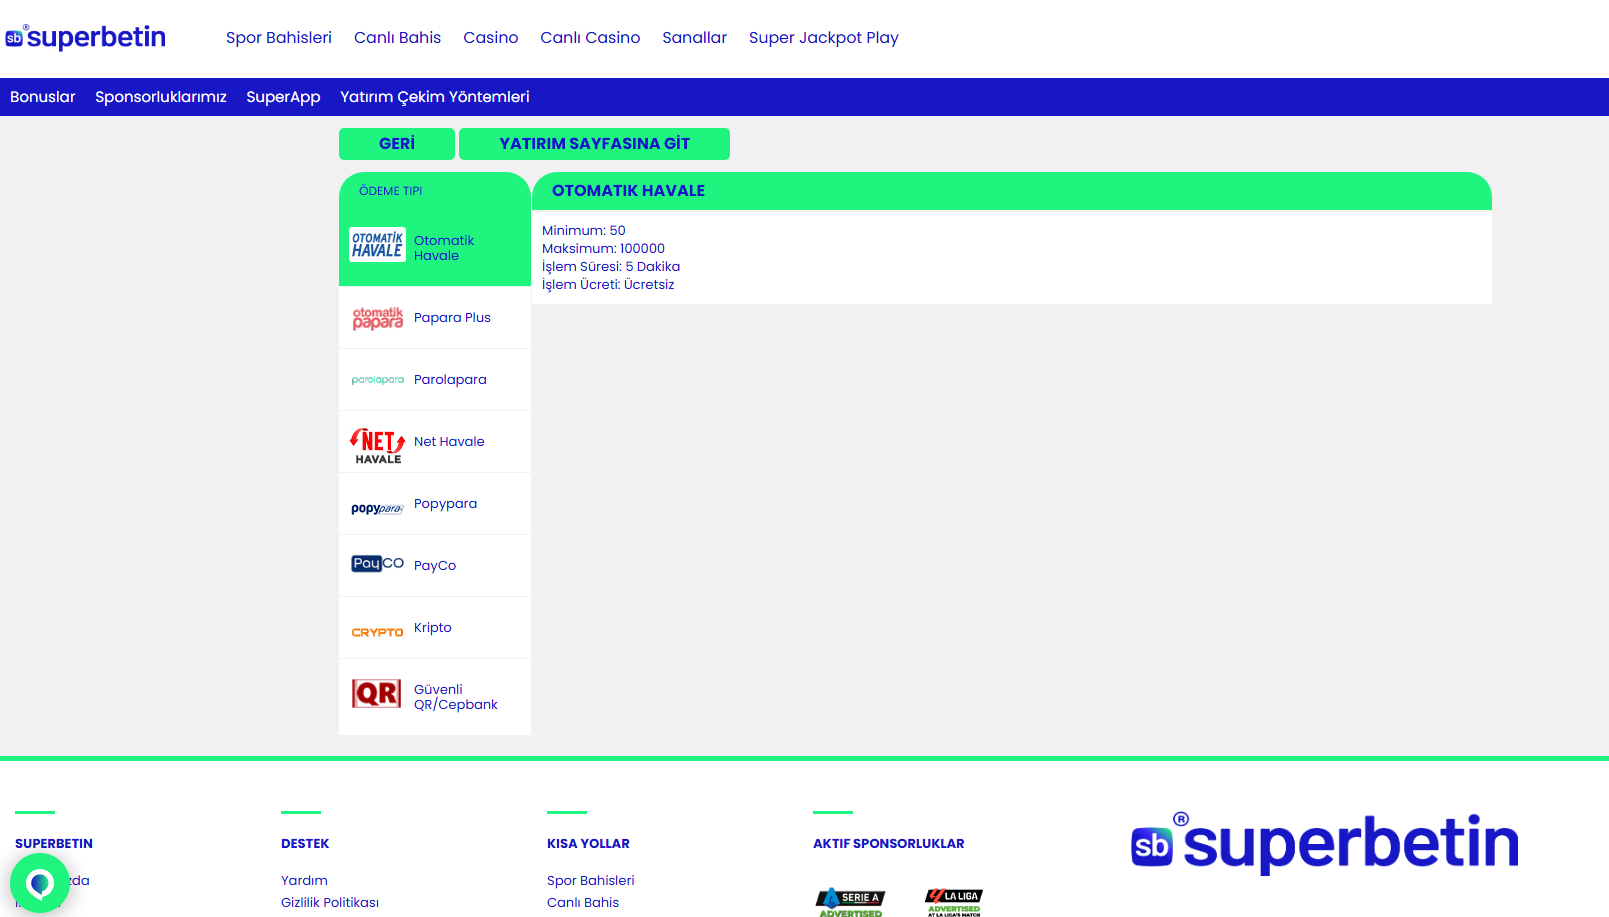
Task: Open Gizlilik Politikası footer link
Action: tap(330, 903)
